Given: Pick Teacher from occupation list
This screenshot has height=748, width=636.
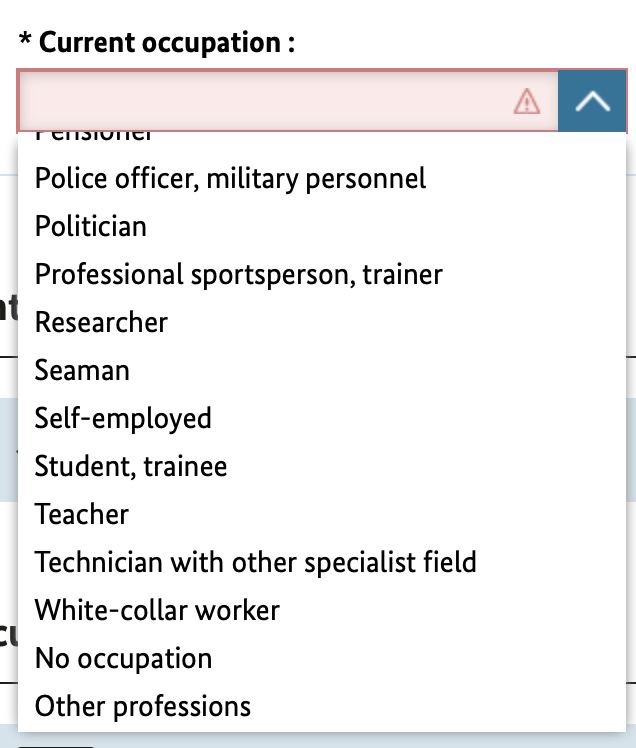Looking at the screenshot, I should [x=82, y=515].
